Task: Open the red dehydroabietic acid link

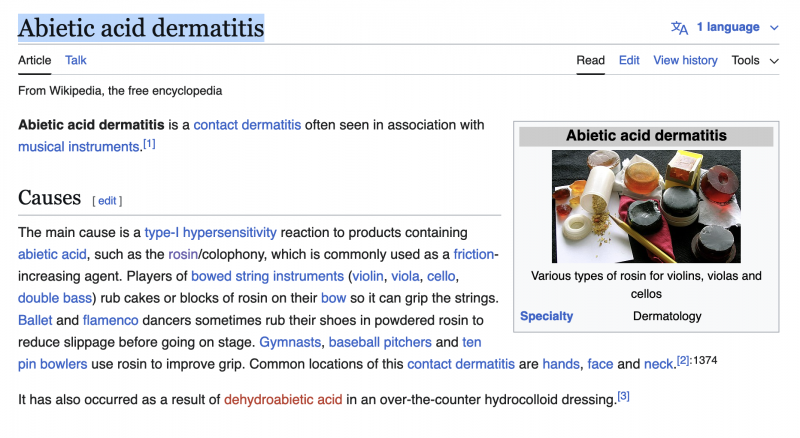Action: [283, 400]
